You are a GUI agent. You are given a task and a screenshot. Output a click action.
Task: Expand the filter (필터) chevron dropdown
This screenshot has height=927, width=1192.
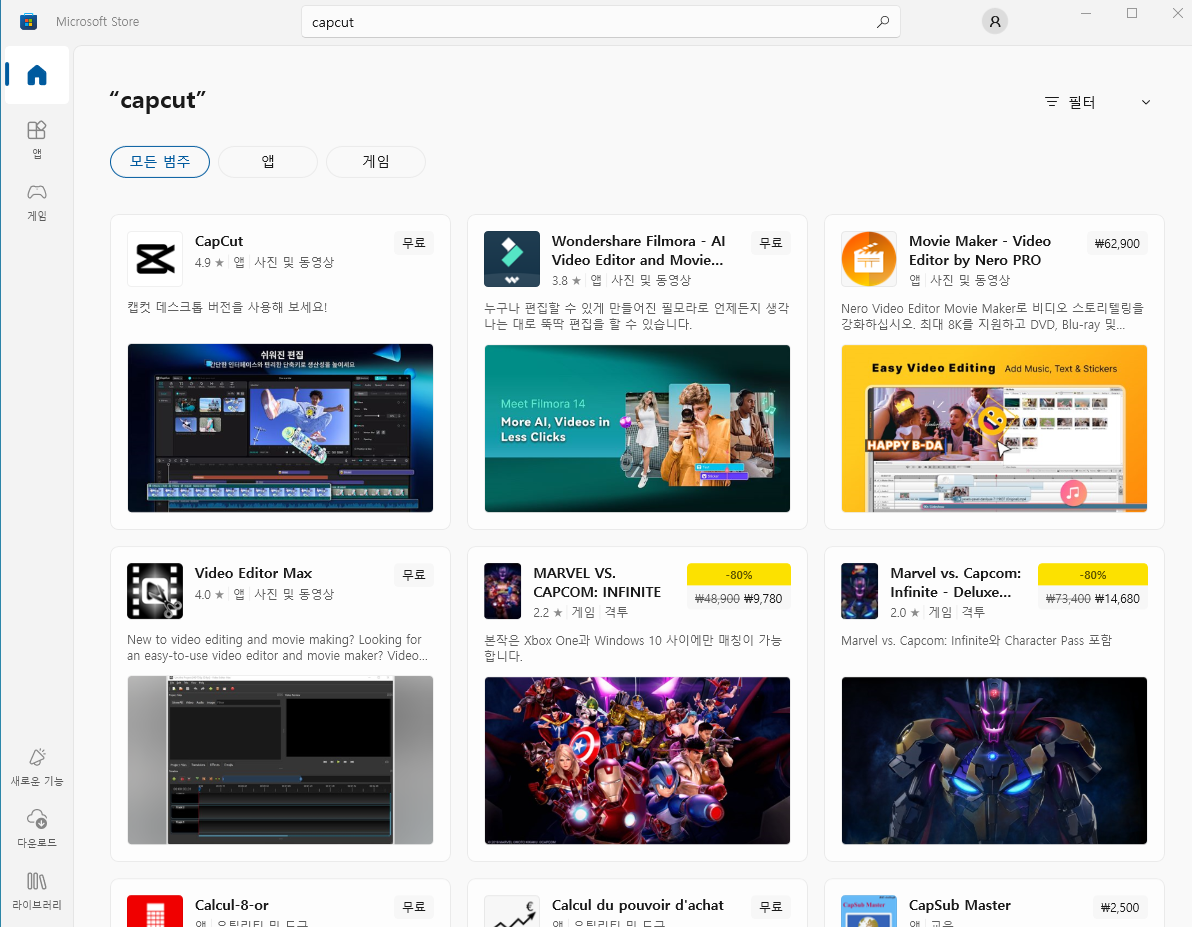[x=1146, y=102]
